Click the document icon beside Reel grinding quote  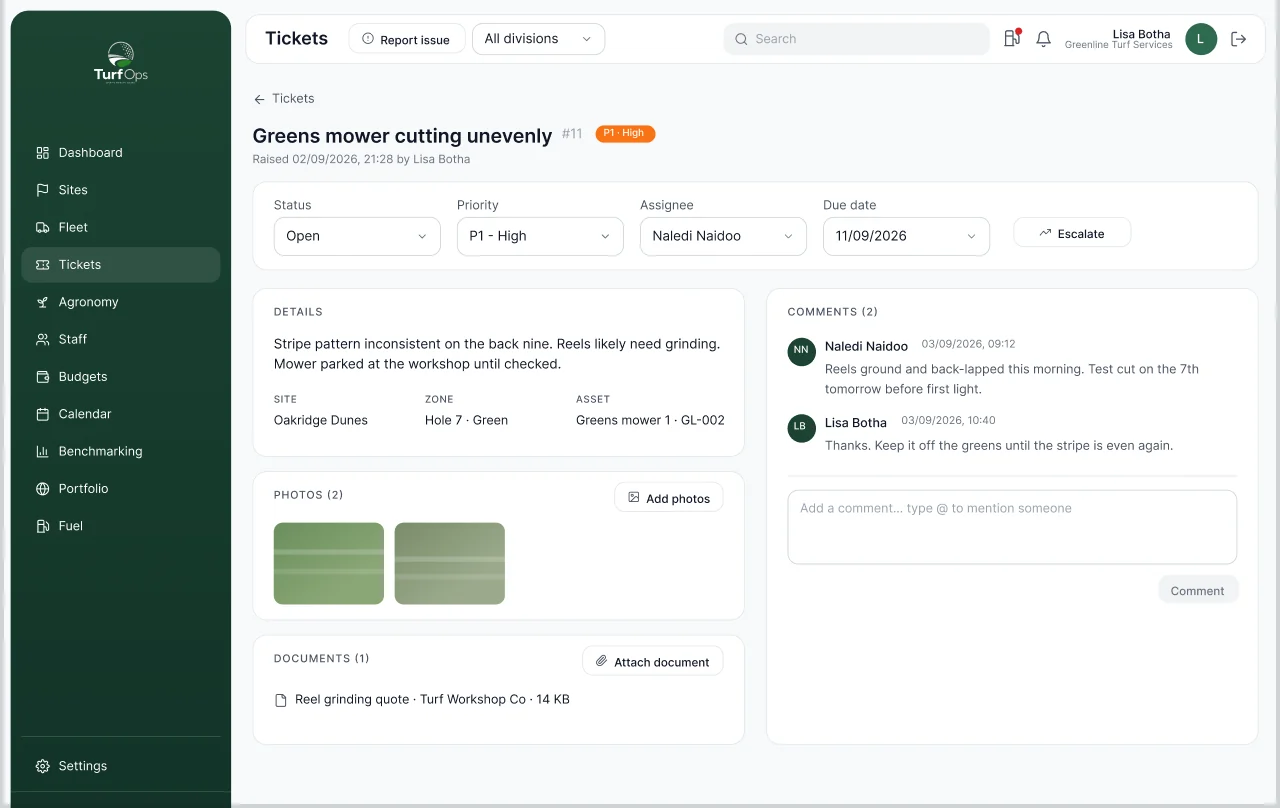tap(281, 700)
